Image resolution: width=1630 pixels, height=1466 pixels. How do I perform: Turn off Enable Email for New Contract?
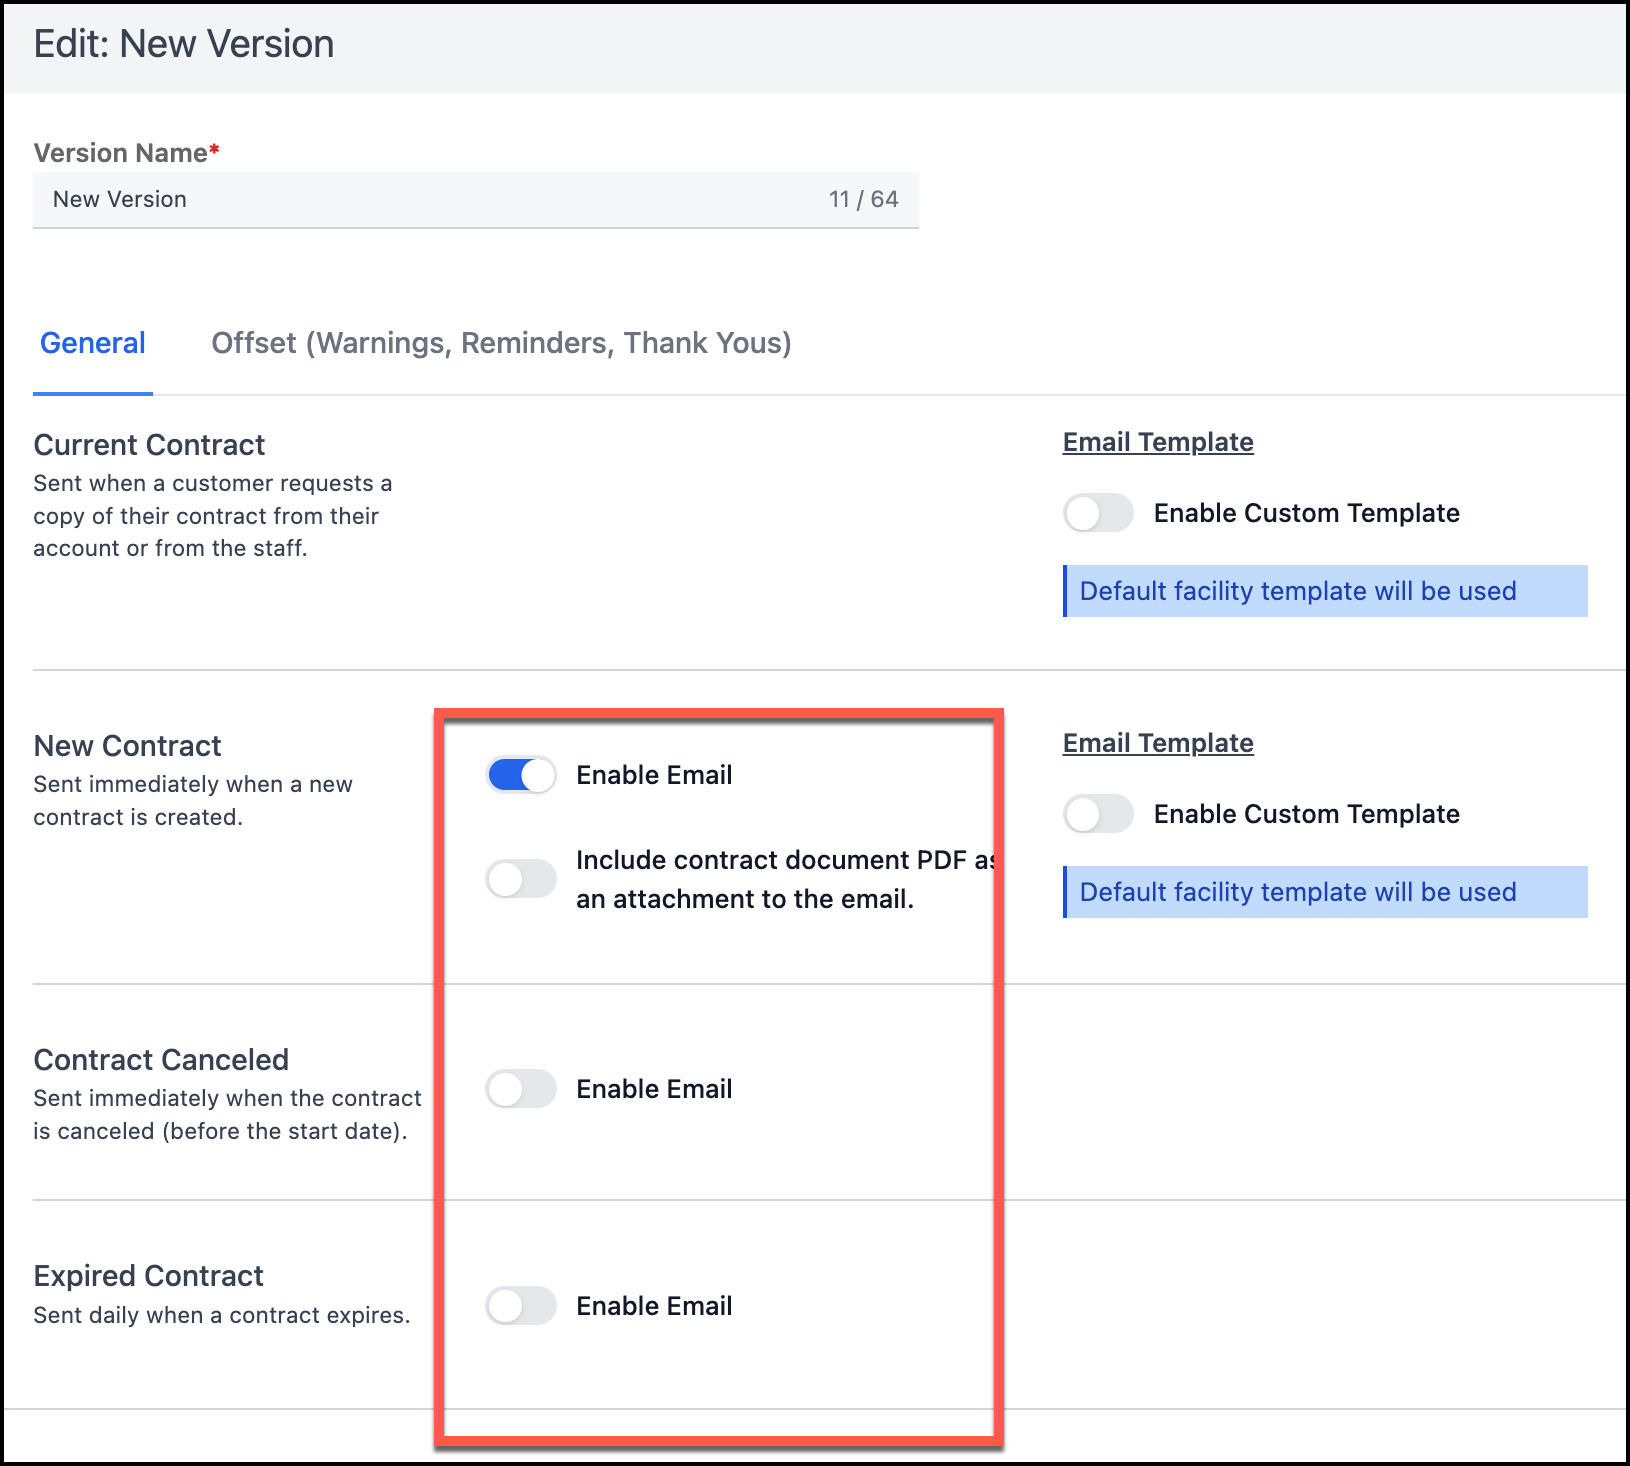coord(521,775)
